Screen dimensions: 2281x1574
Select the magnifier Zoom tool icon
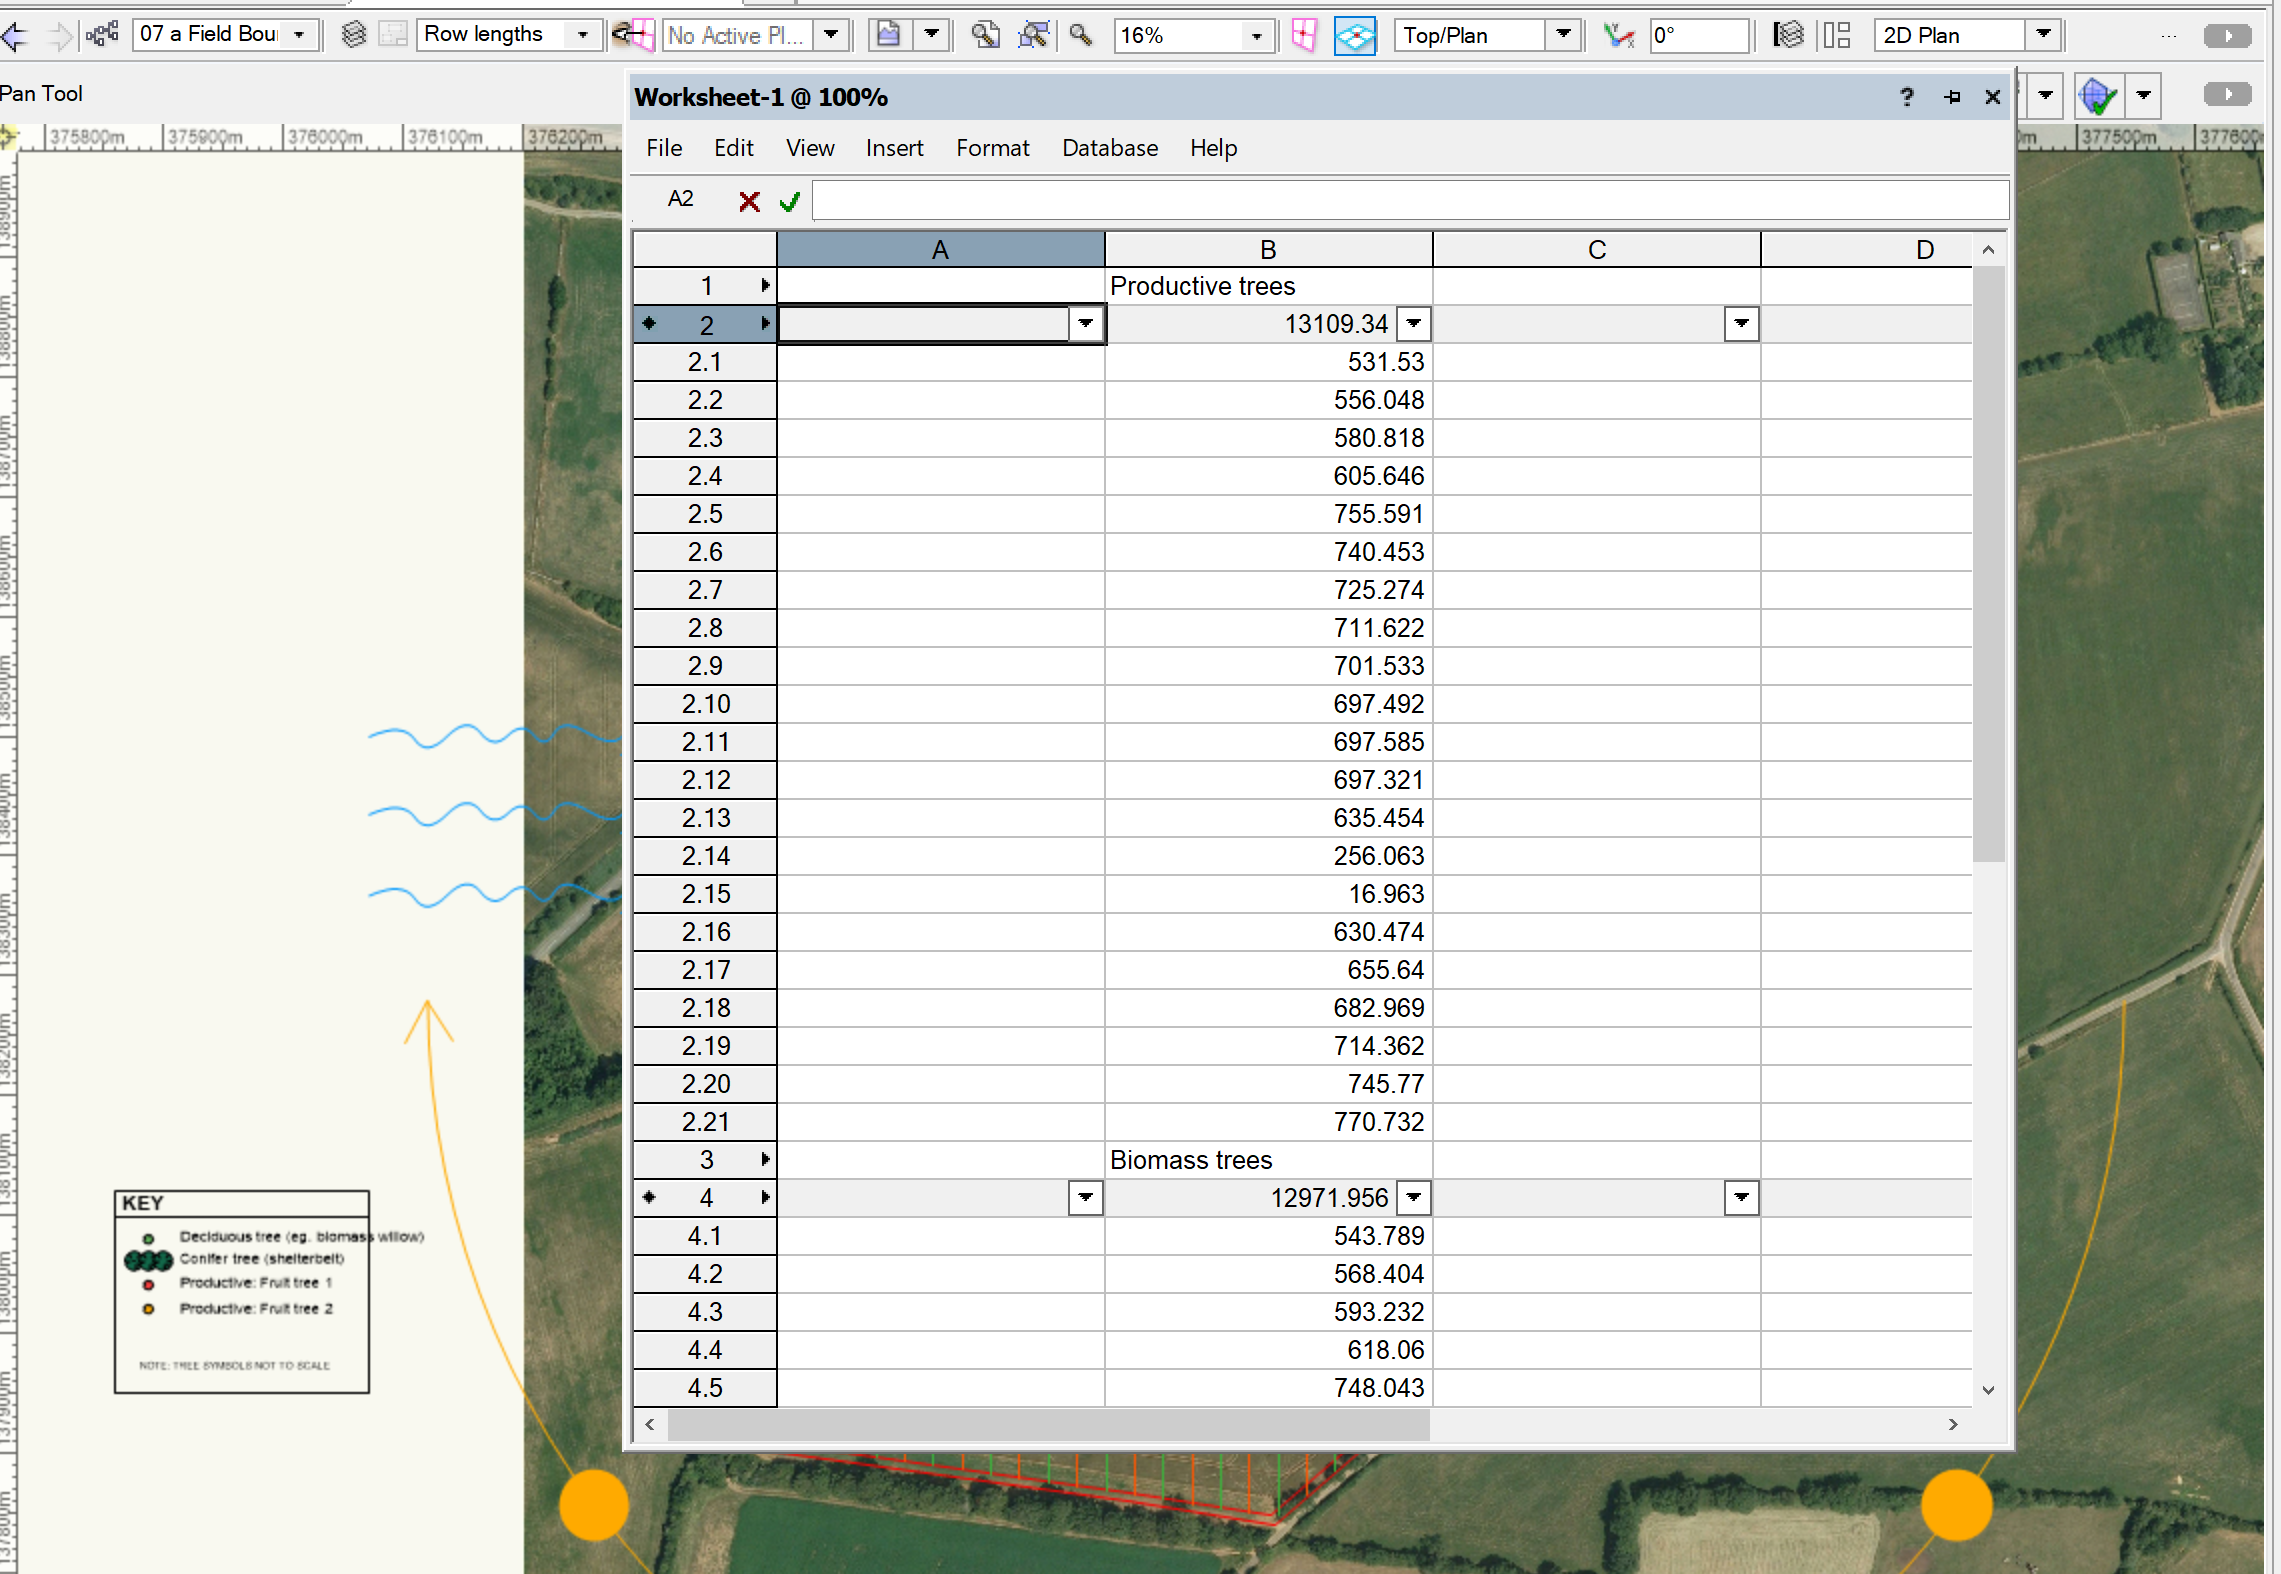(x=1080, y=36)
